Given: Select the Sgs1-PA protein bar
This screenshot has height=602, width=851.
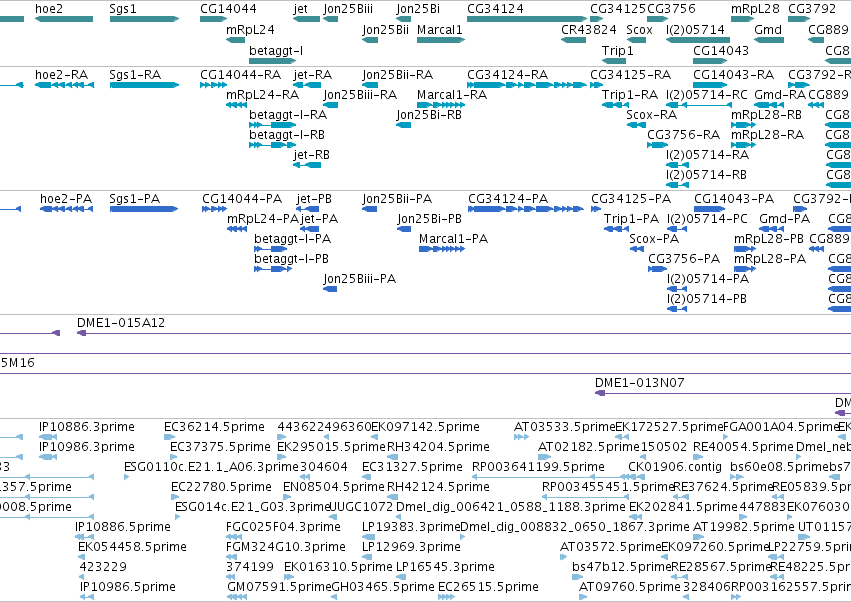Looking at the screenshot, I should coord(144,209).
